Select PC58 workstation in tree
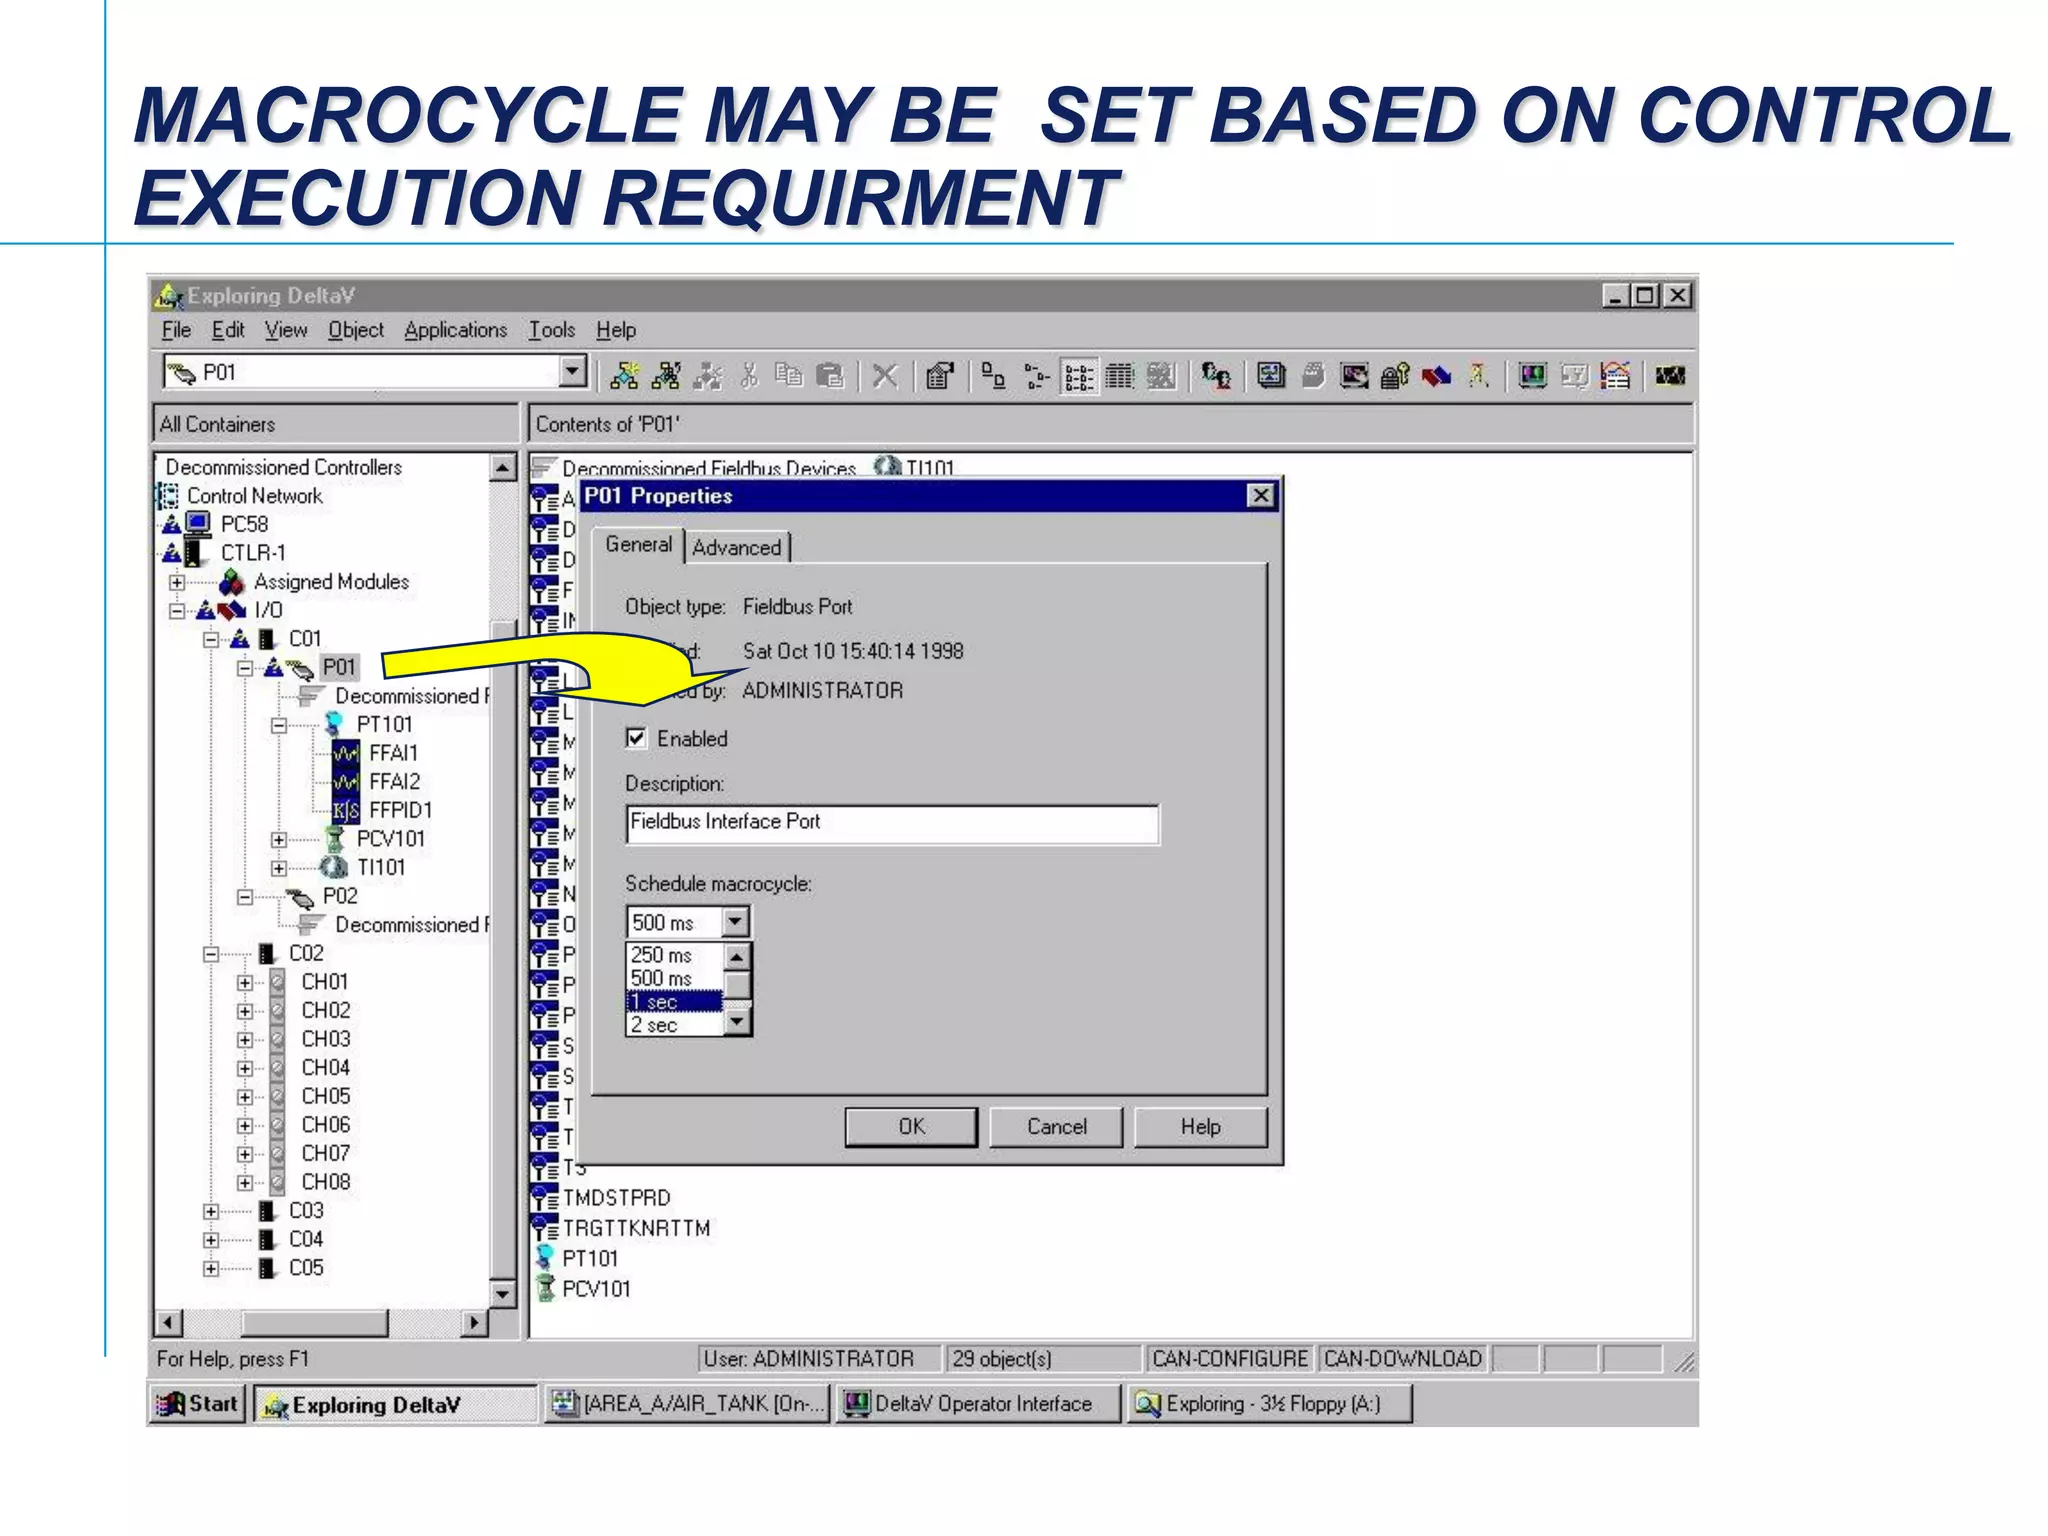 [x=244, y=524]
